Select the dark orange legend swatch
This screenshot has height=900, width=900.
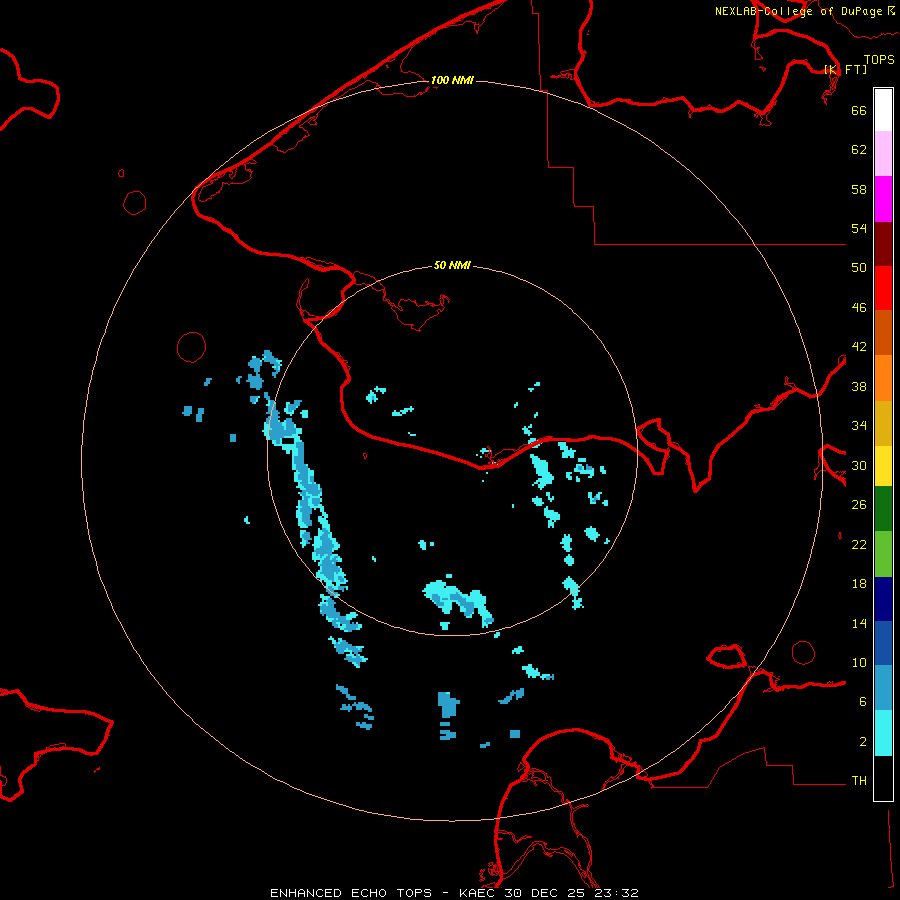[883, 332]
